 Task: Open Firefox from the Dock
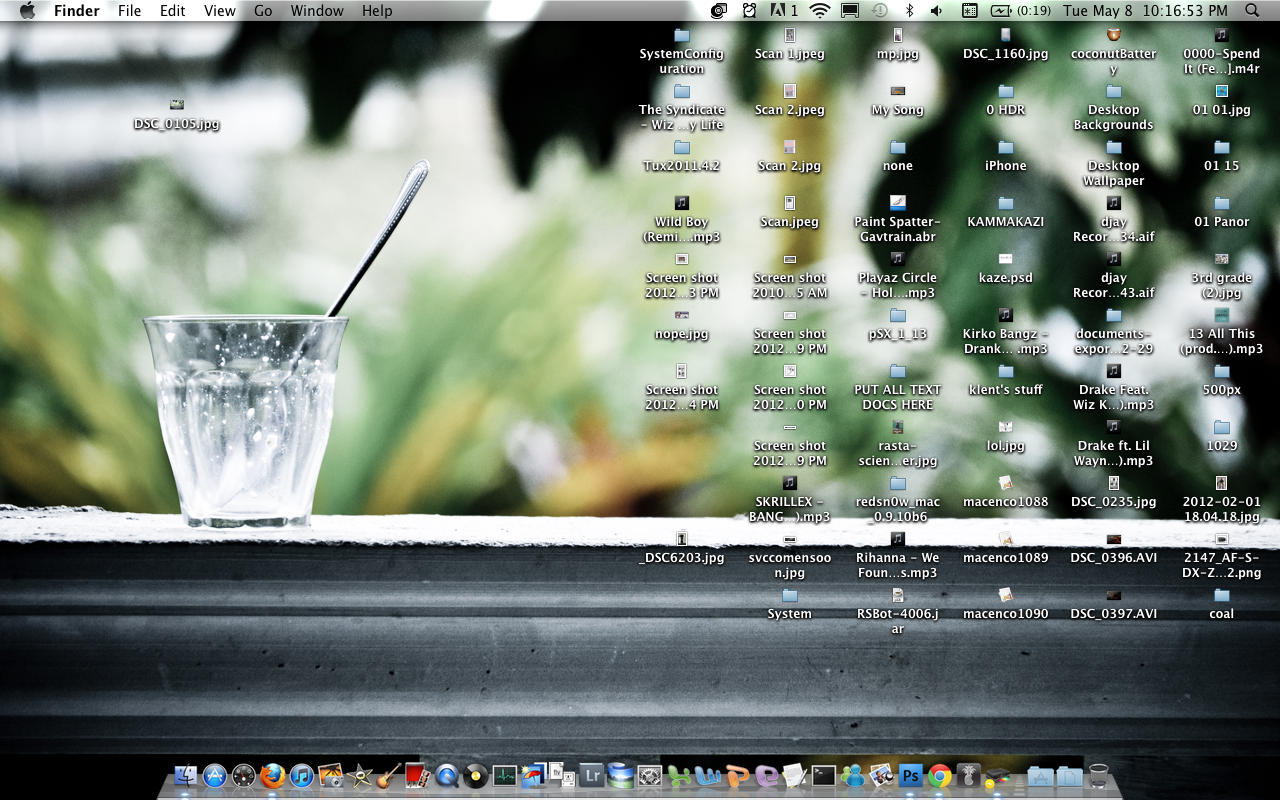pos(271,775)
